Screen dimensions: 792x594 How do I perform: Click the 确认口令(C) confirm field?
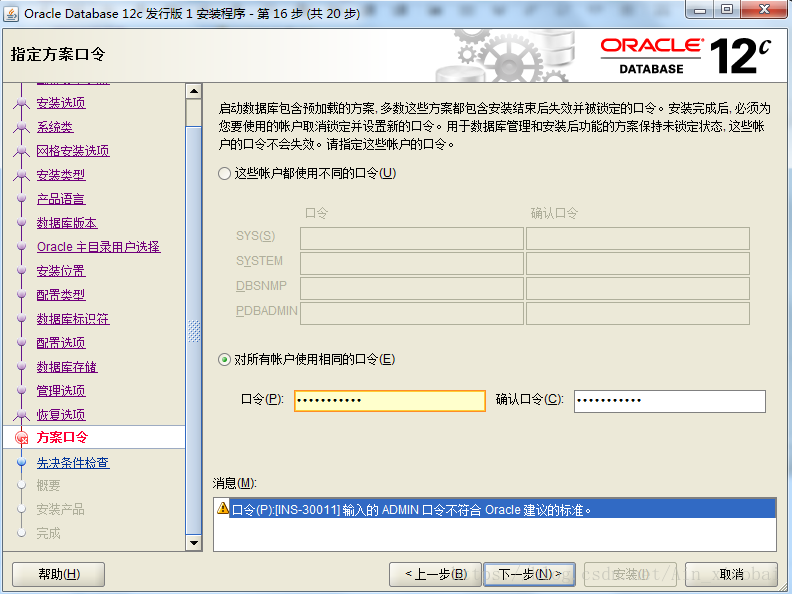tap(669, 401)
